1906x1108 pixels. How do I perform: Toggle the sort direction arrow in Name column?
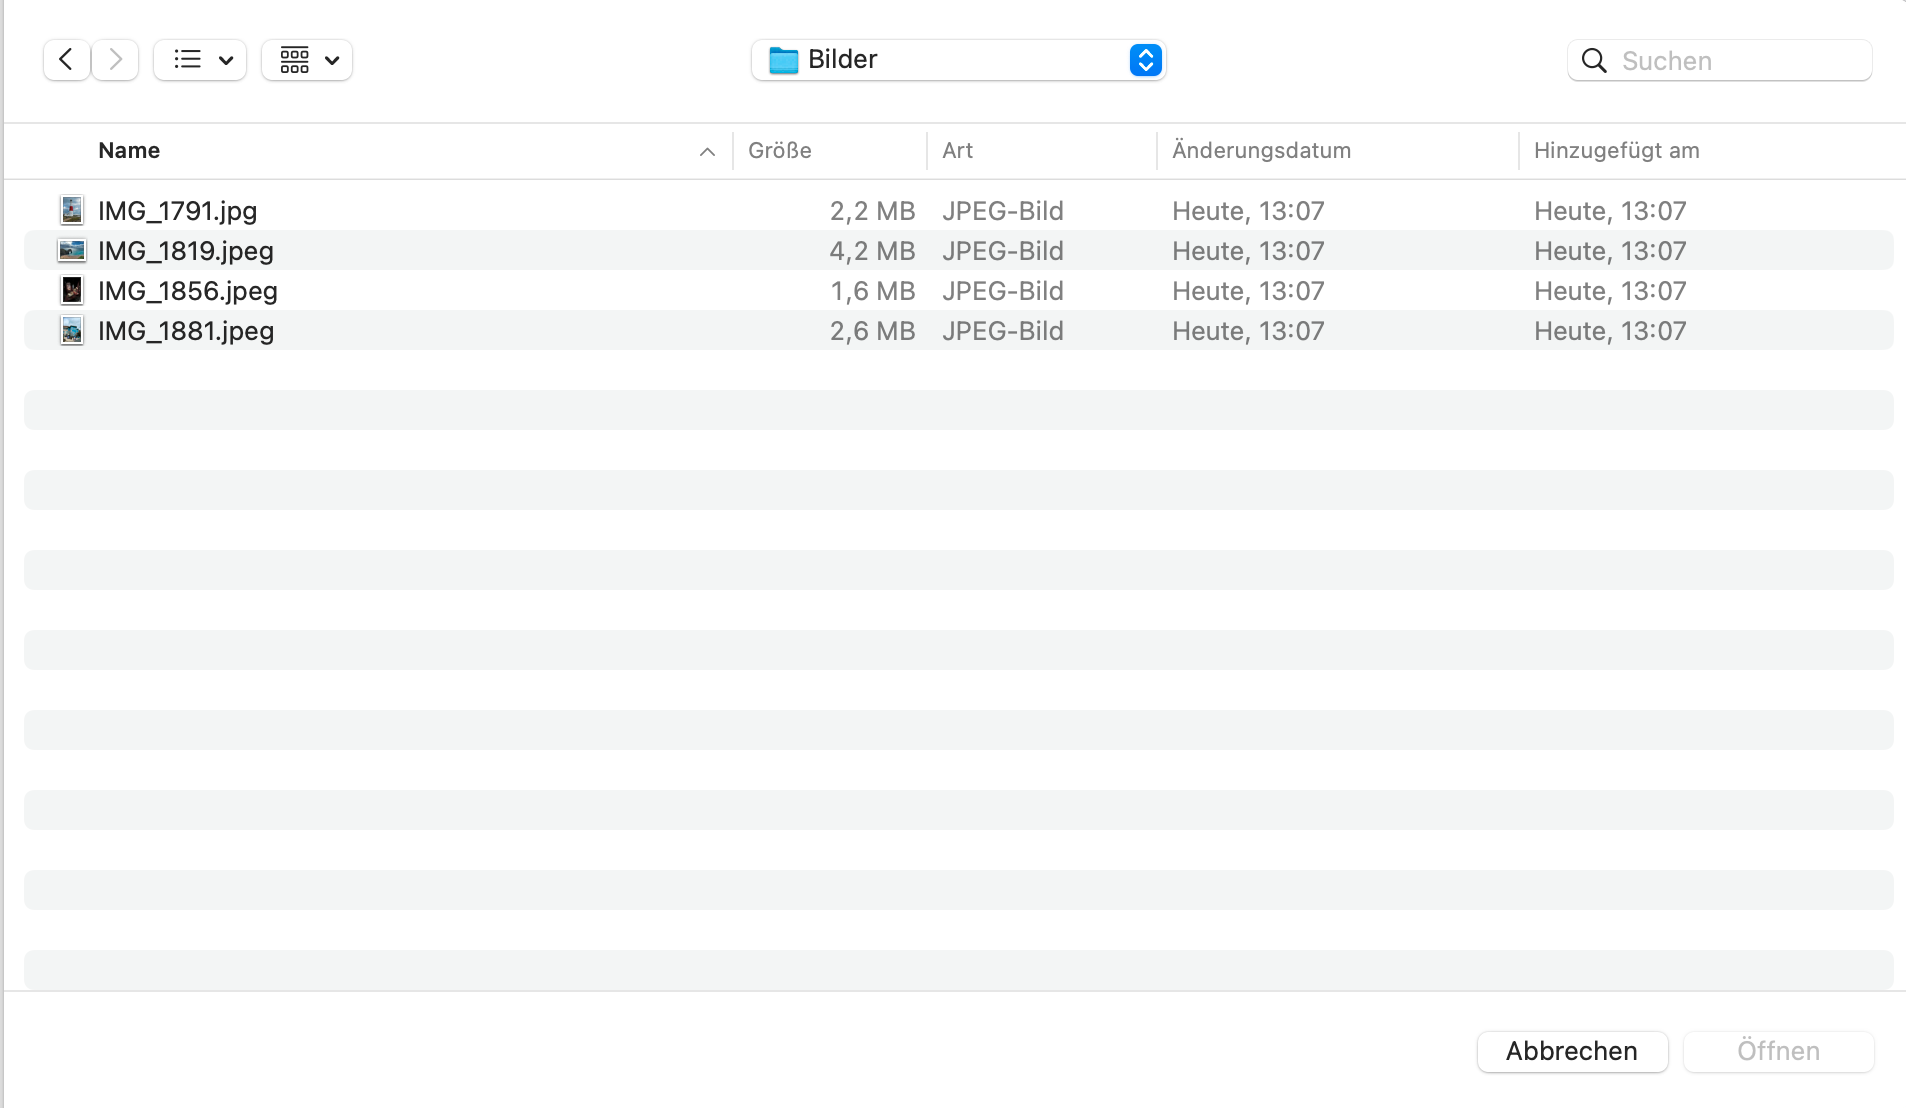[707, 152]
